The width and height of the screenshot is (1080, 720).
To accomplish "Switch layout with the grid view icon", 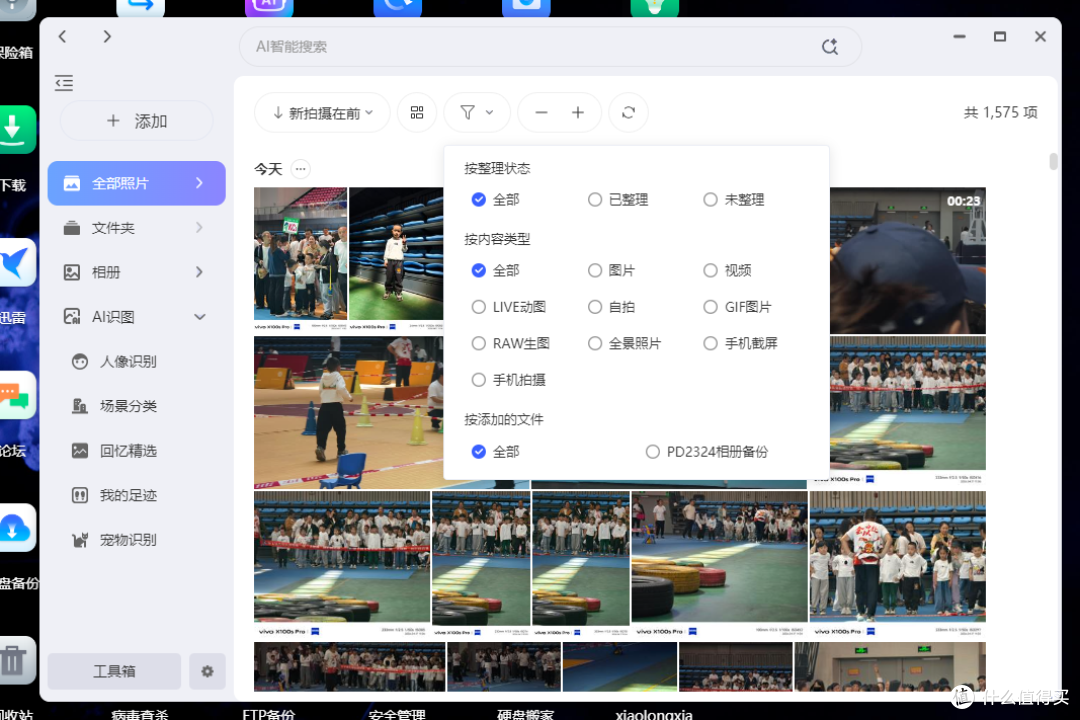I will 417,113.
